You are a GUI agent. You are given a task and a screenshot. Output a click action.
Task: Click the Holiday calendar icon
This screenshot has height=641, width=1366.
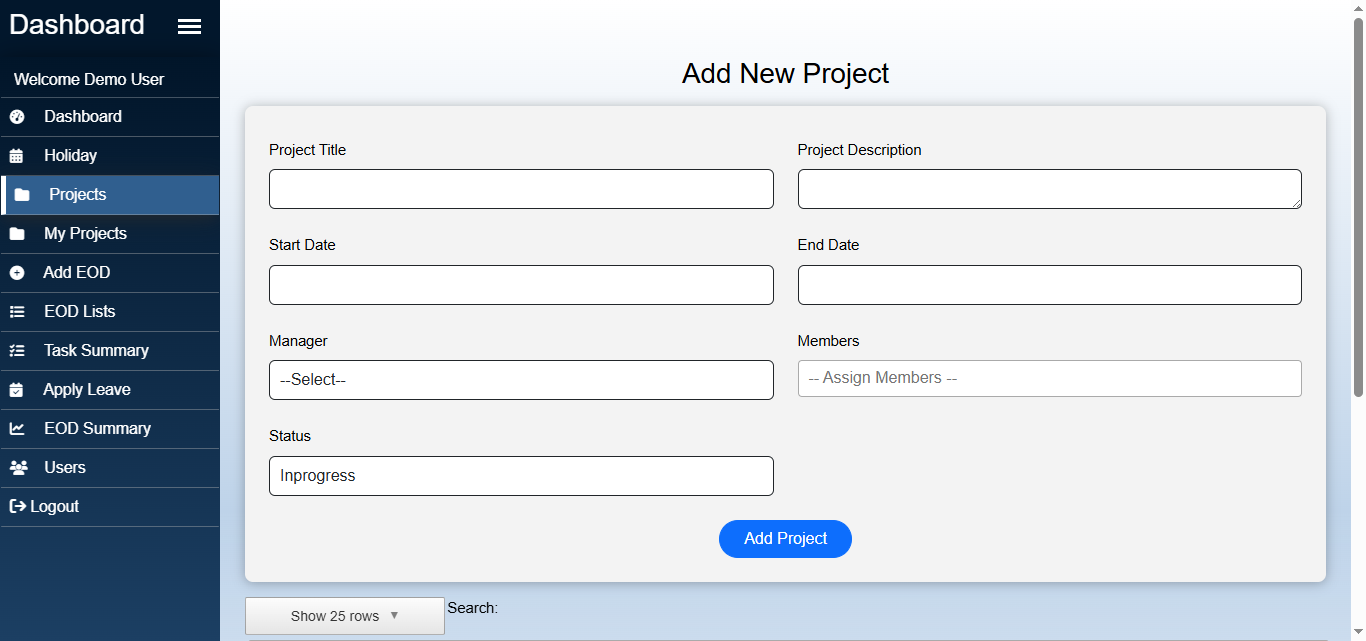click(x=17, y=156)
